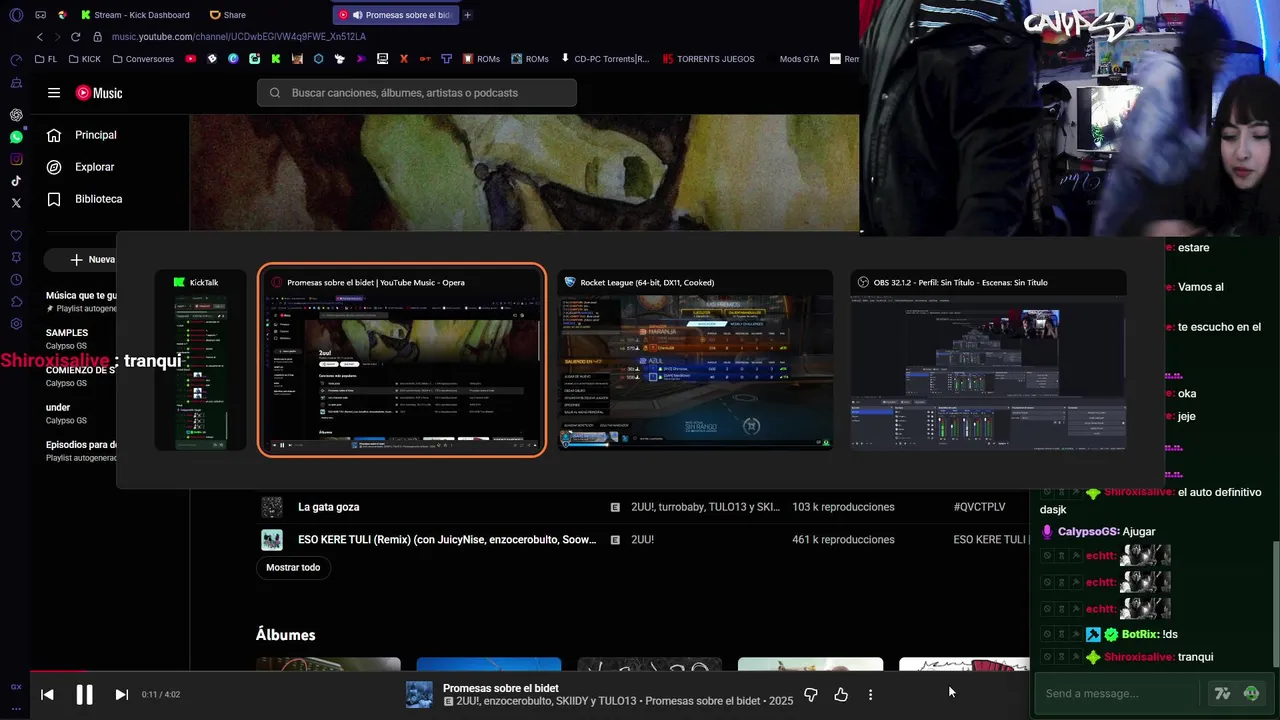Image resolution: width=1280 pixels, height=720 pixels.
Task: Click the Promesas sobre el bidet player thumbnail
Action: (x=419, y=694)
